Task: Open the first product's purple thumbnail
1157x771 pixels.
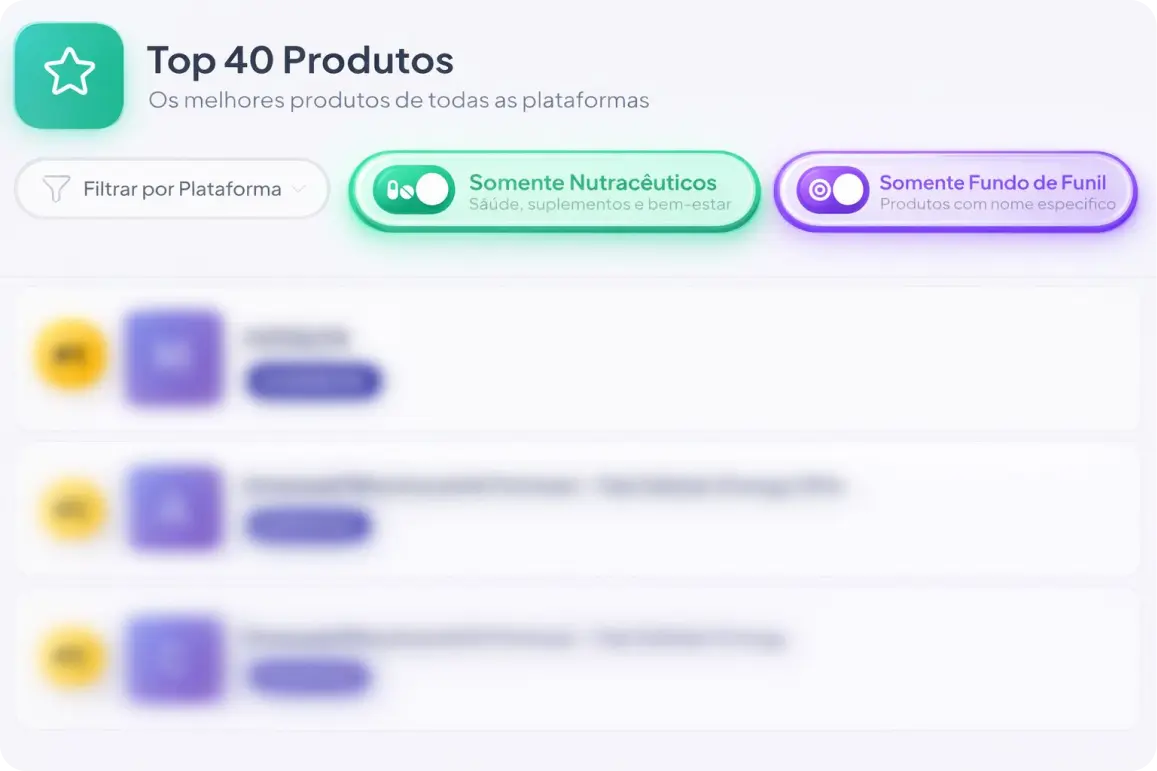Action: (173, 357)
